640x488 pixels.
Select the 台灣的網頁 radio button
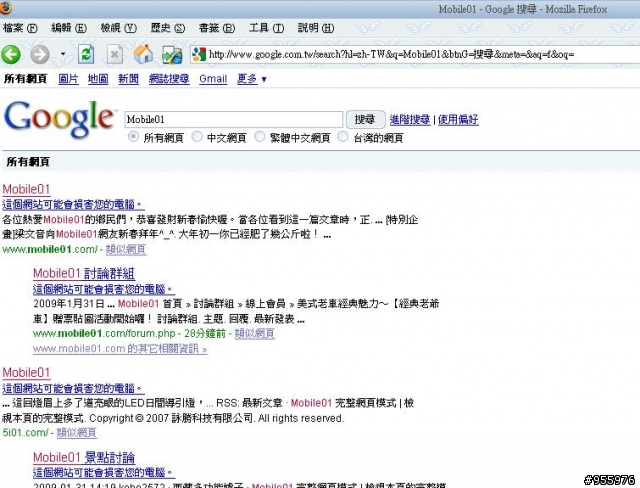pos(343,137)
